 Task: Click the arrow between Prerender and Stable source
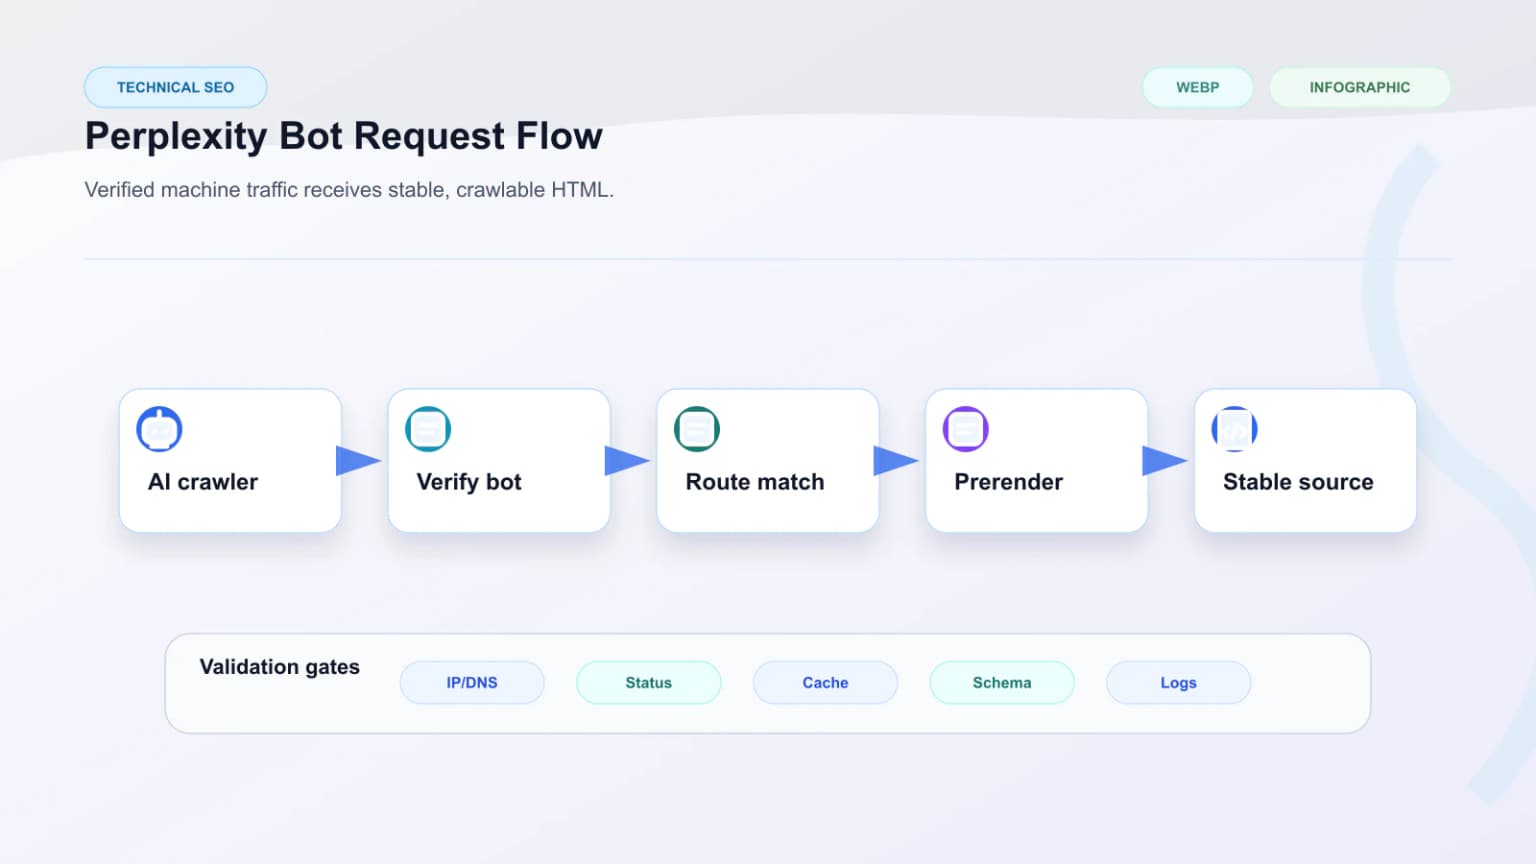pyautogui.click(x=1165, y=461)
